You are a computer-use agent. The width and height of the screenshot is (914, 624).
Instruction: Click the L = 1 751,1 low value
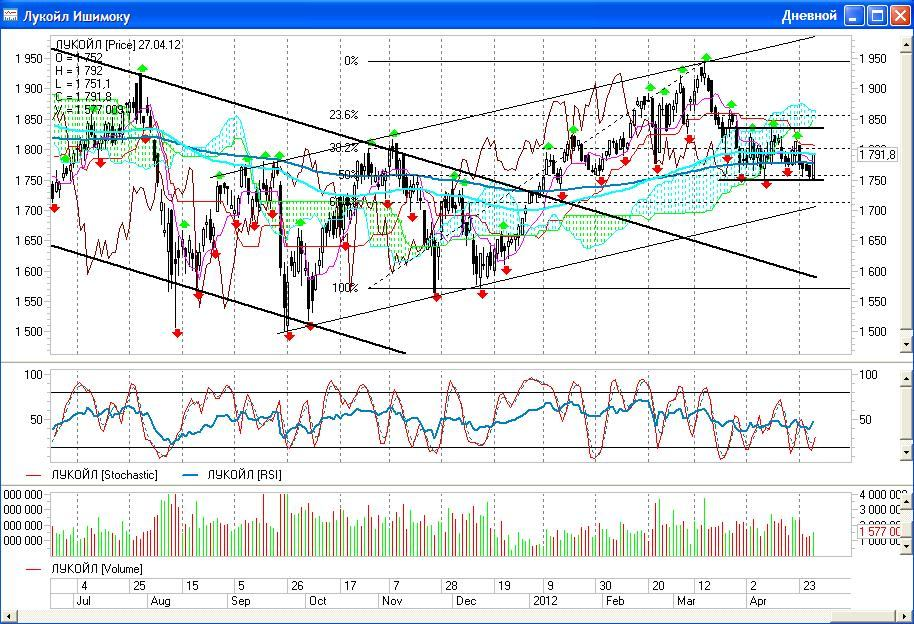[82, 83]
